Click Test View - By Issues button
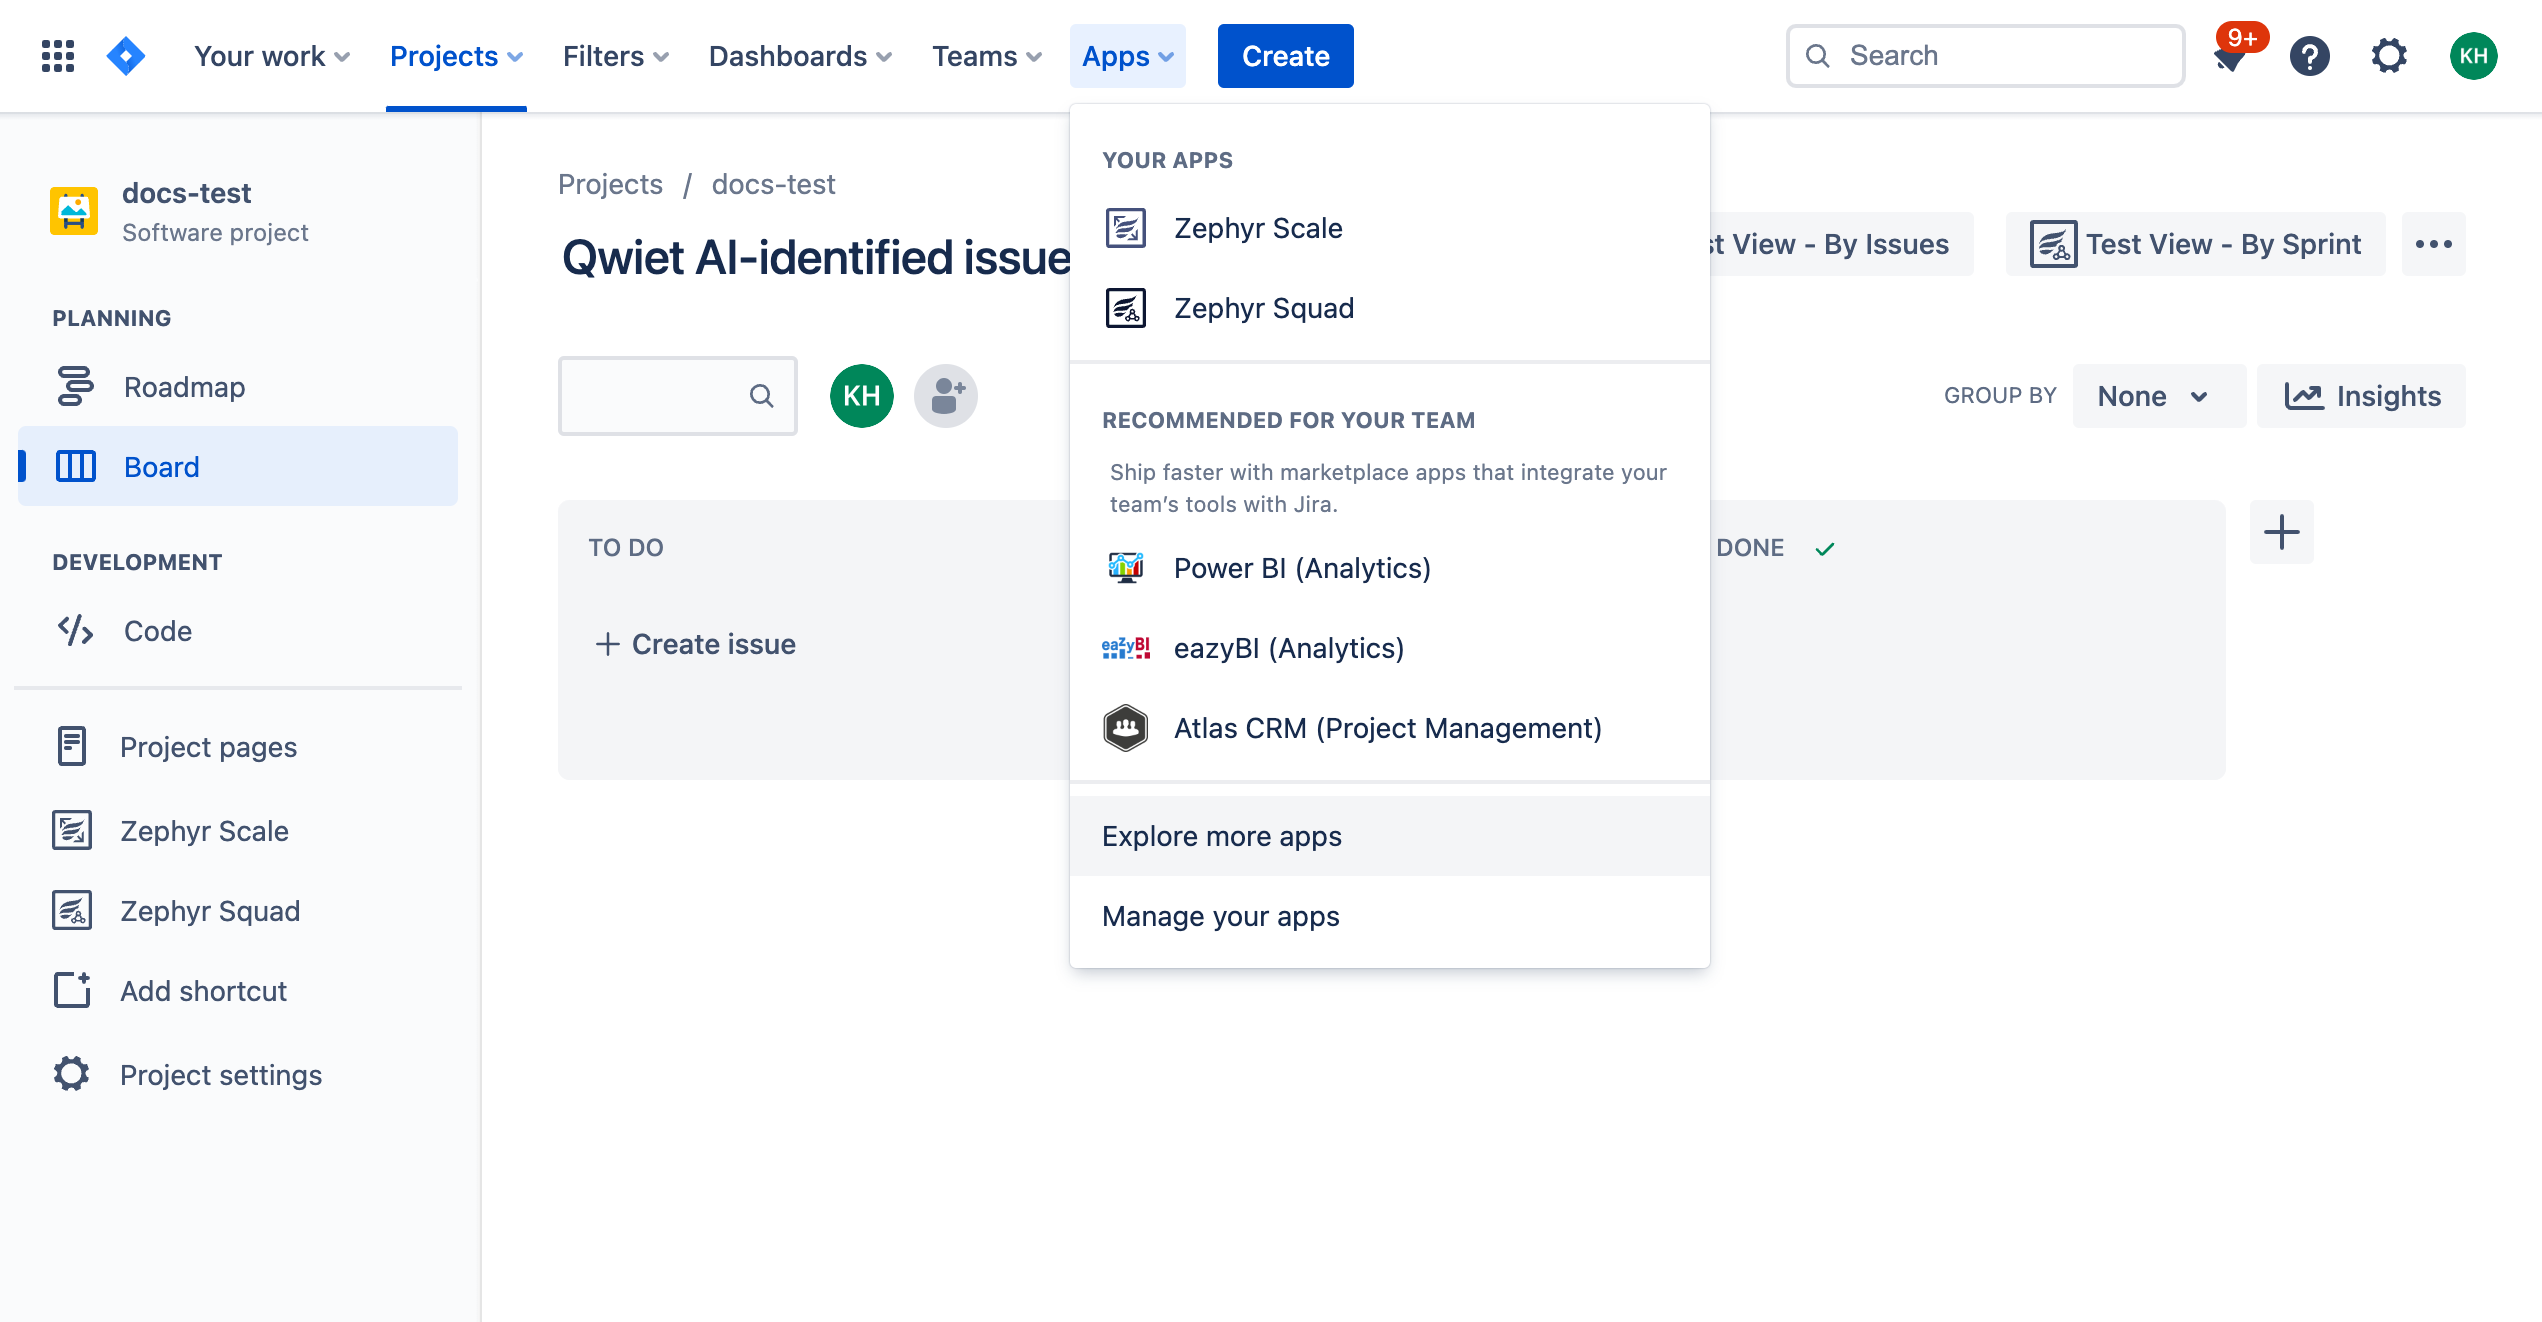This screenshot has height=1322, width=2542. coord(1842,244)
